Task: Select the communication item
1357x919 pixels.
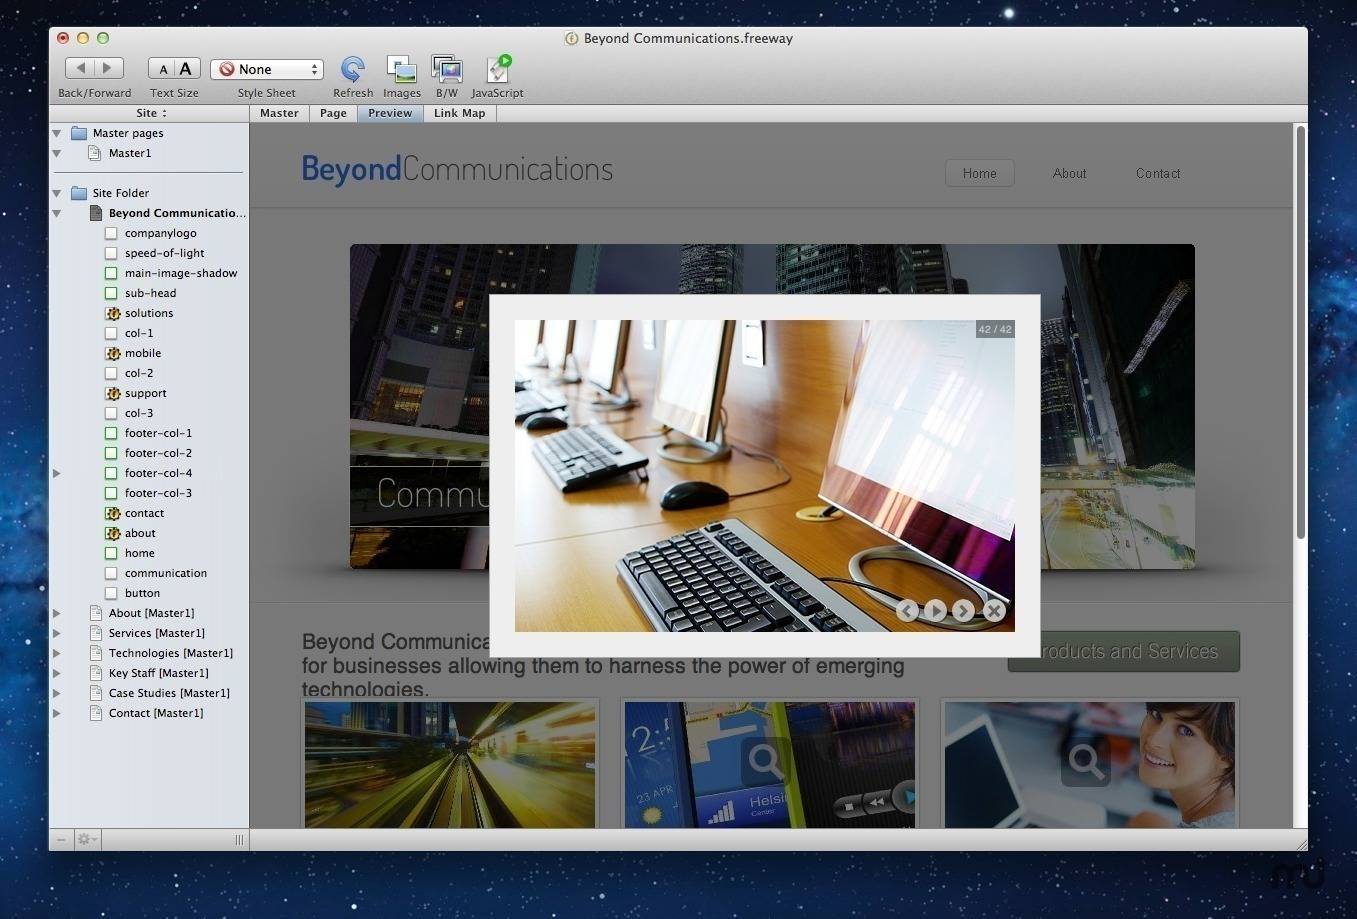Action: 165,573
